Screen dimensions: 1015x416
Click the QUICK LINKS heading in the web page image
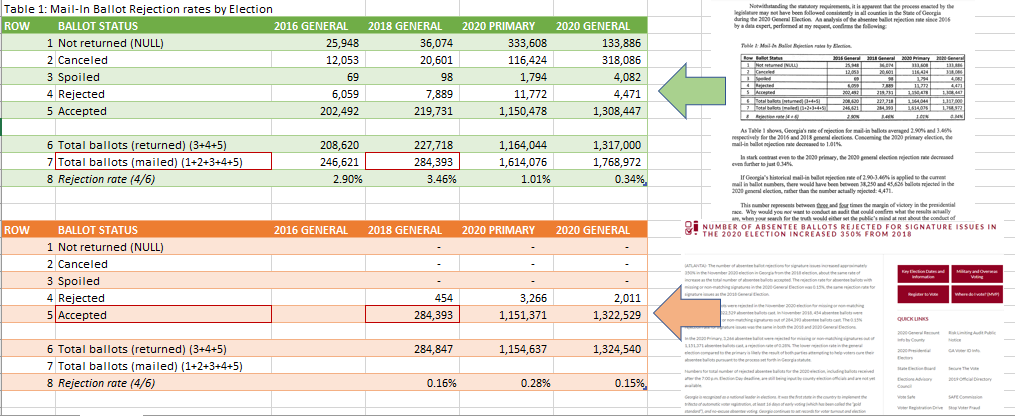(913, 319)
